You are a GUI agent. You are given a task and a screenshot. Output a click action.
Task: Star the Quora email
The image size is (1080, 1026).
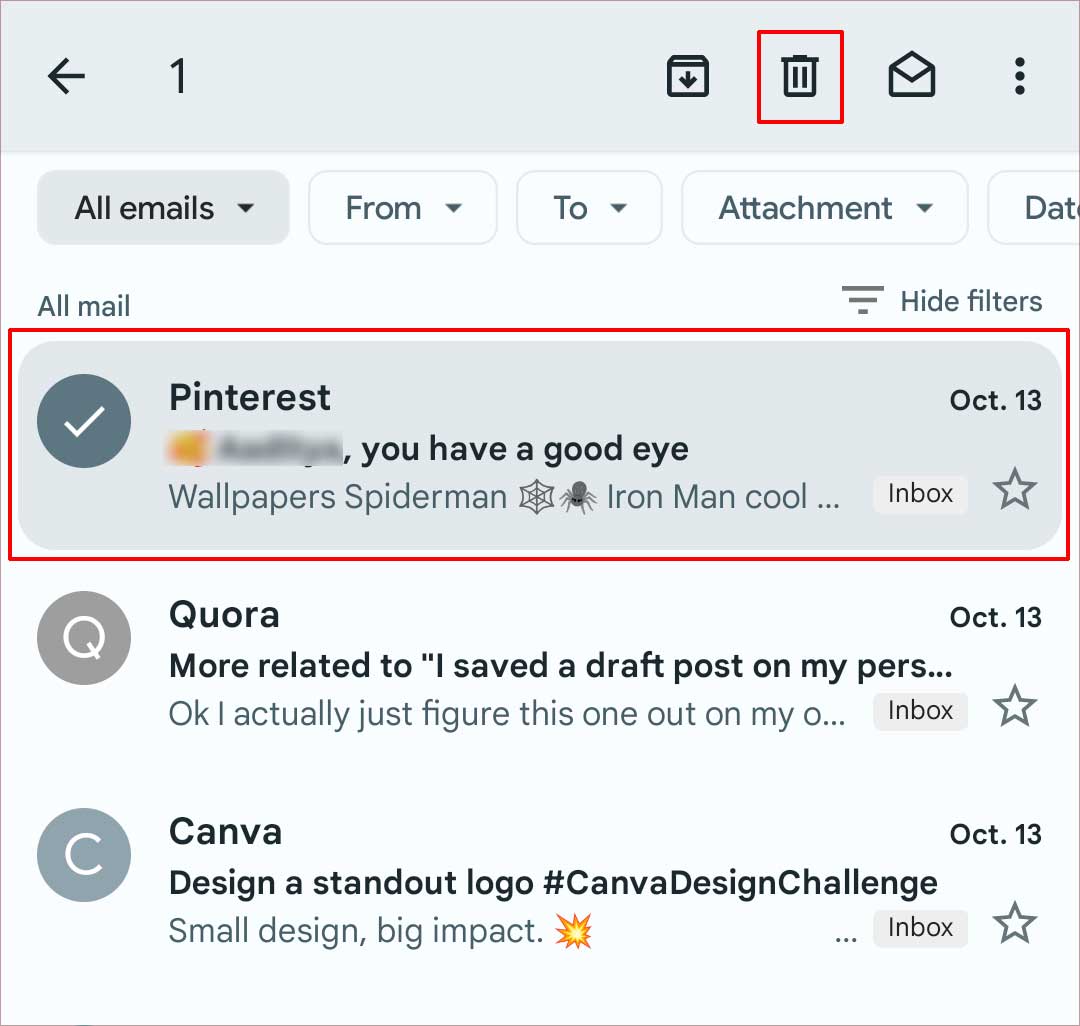tap(1015, 706)
